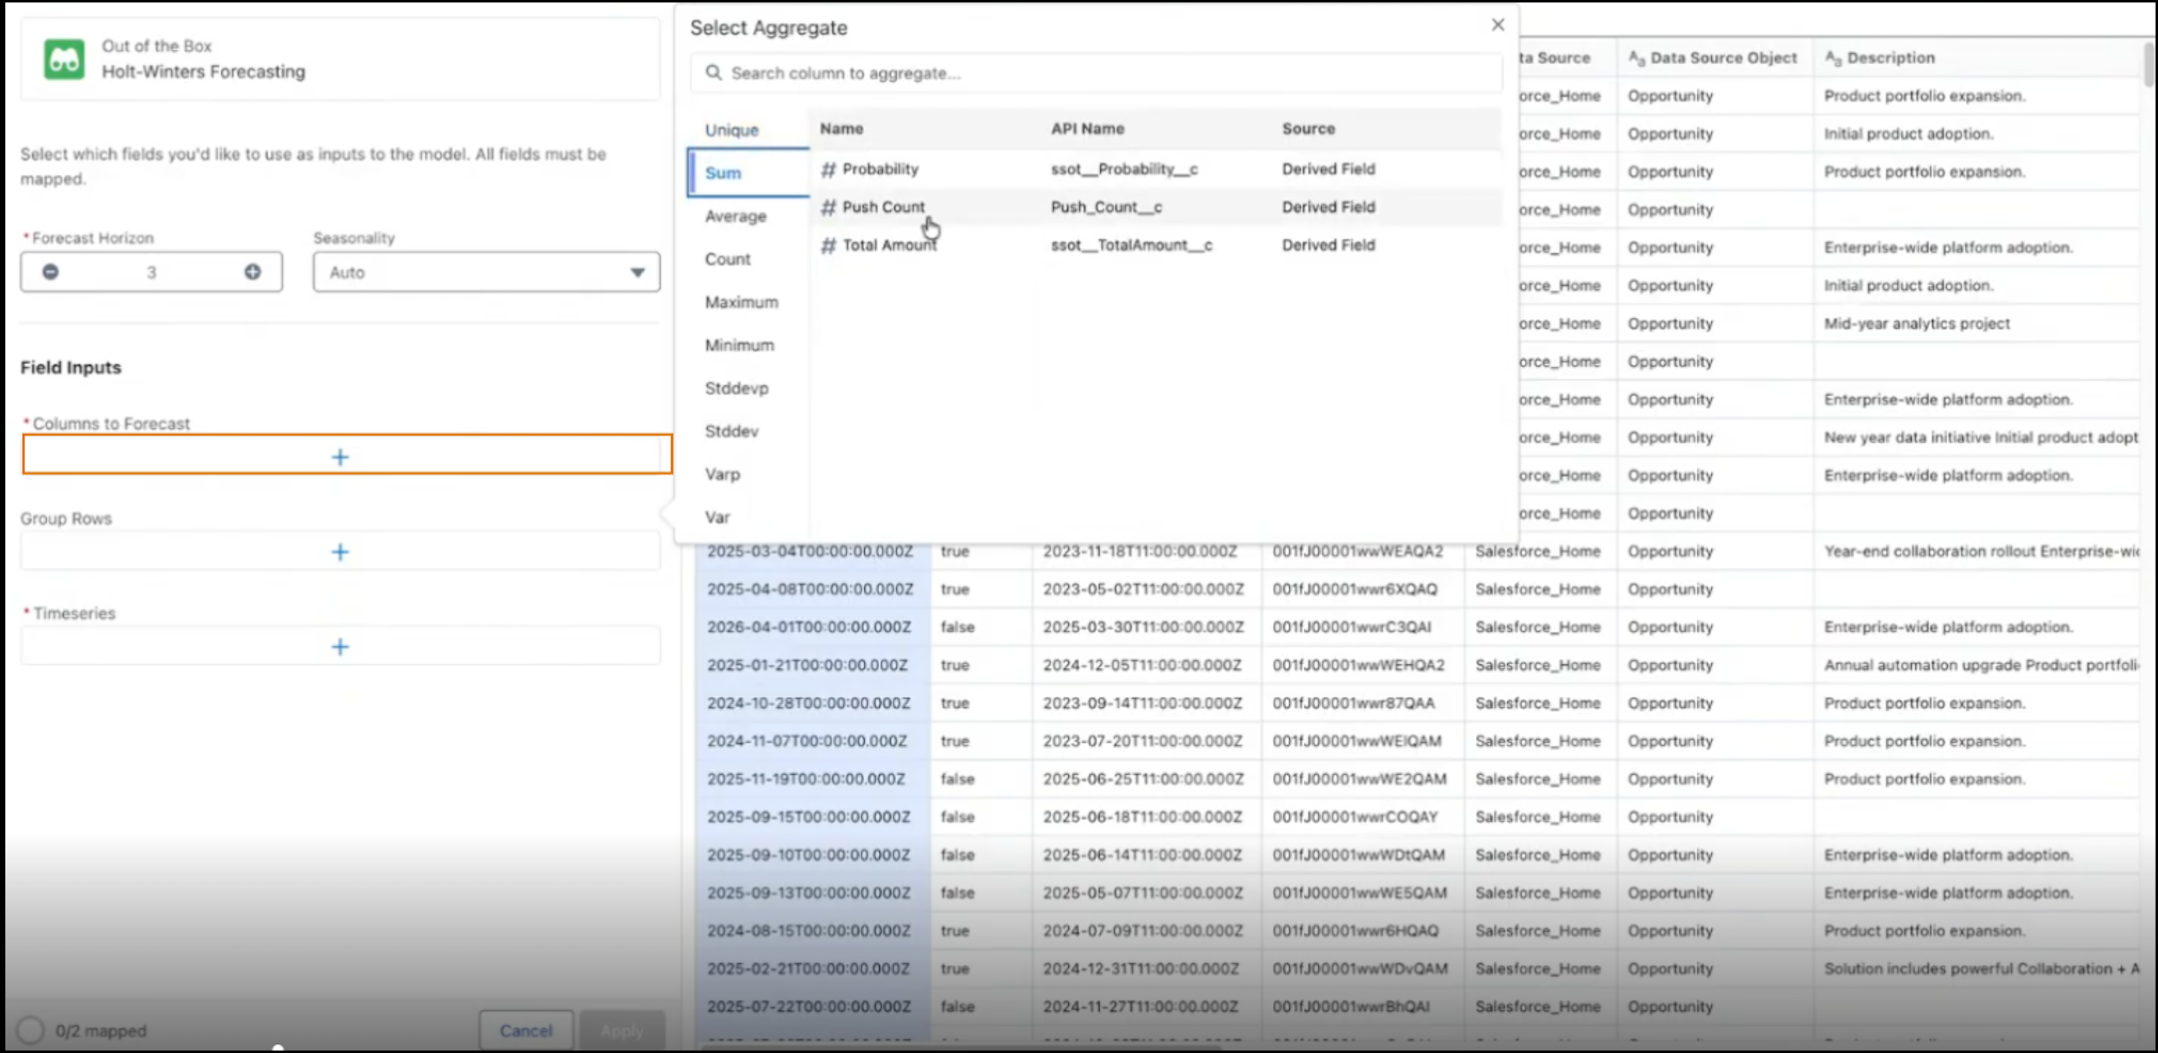Click the table vertical scrollbar

coord(2148,66)
